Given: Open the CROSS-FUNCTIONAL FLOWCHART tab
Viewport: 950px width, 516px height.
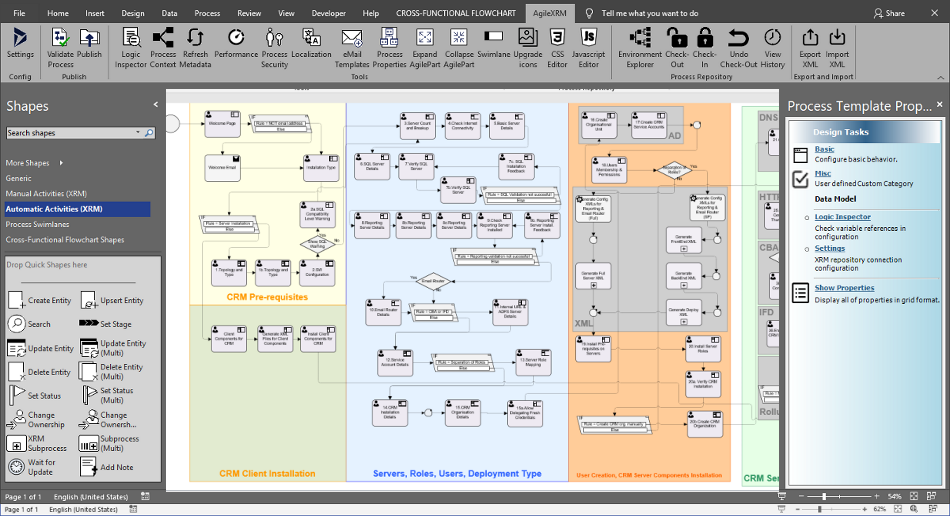Looking at the screenshot, I should (456, 13).
